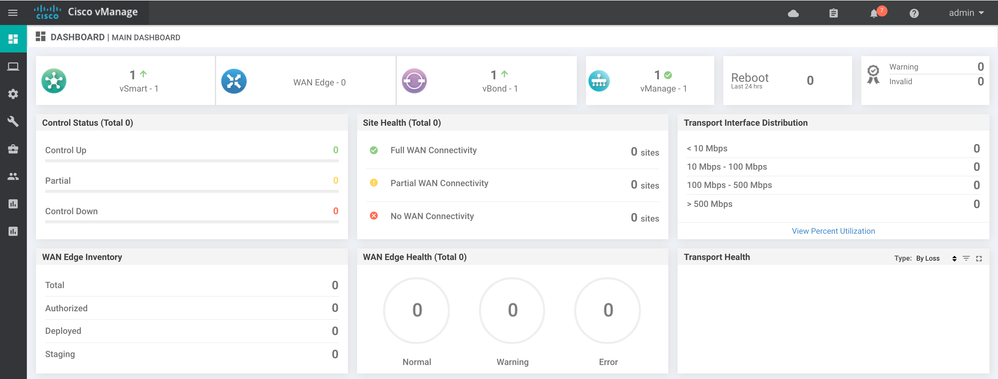
Task: Click the Warning health circle
Action: [512, 310]
